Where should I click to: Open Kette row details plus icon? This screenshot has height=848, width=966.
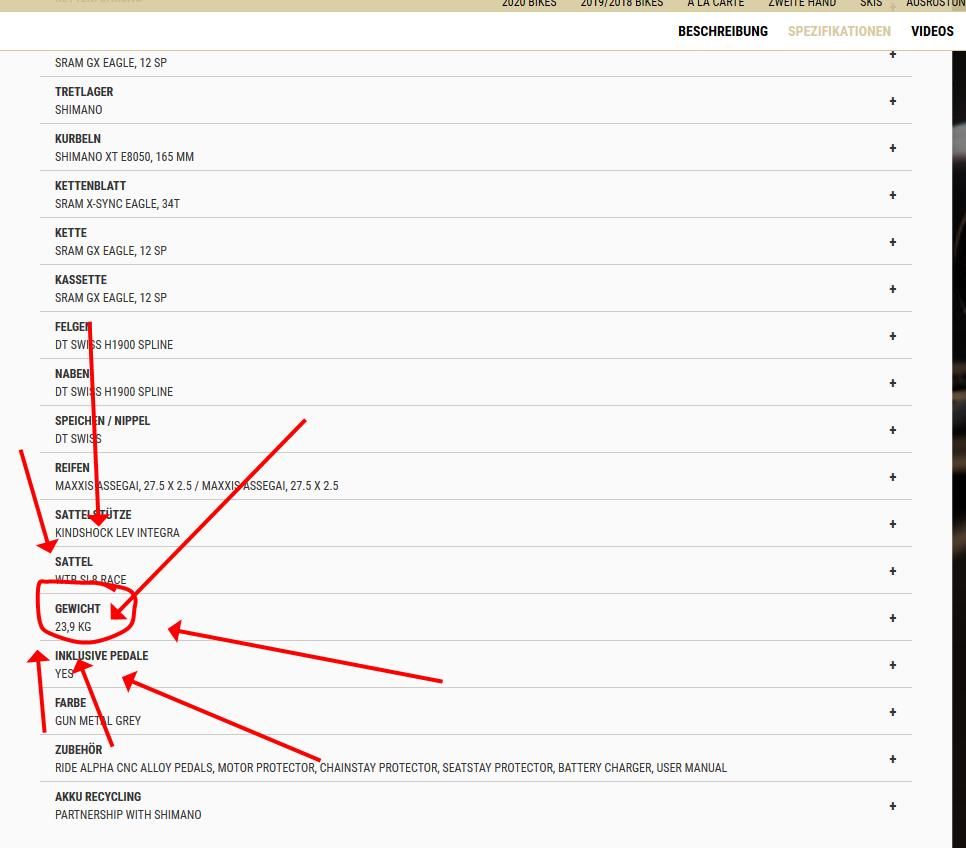click(x=892, y=242)
